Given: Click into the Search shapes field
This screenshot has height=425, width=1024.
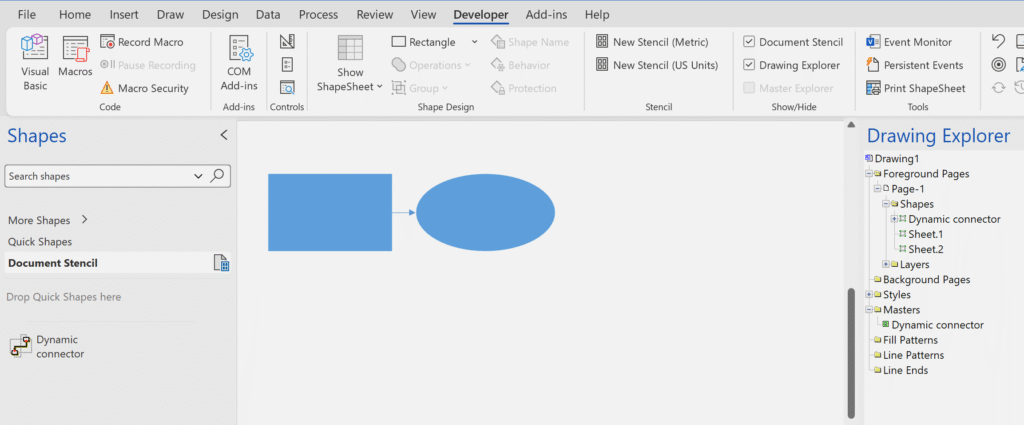Looking at the screenshot, I should (98, 176).
